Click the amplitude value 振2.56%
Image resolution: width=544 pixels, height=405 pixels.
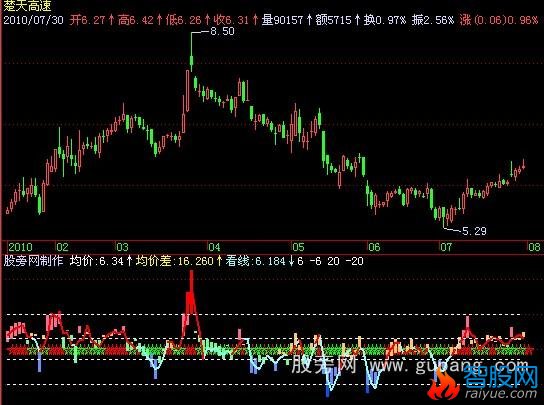click(x=433, y=20)
